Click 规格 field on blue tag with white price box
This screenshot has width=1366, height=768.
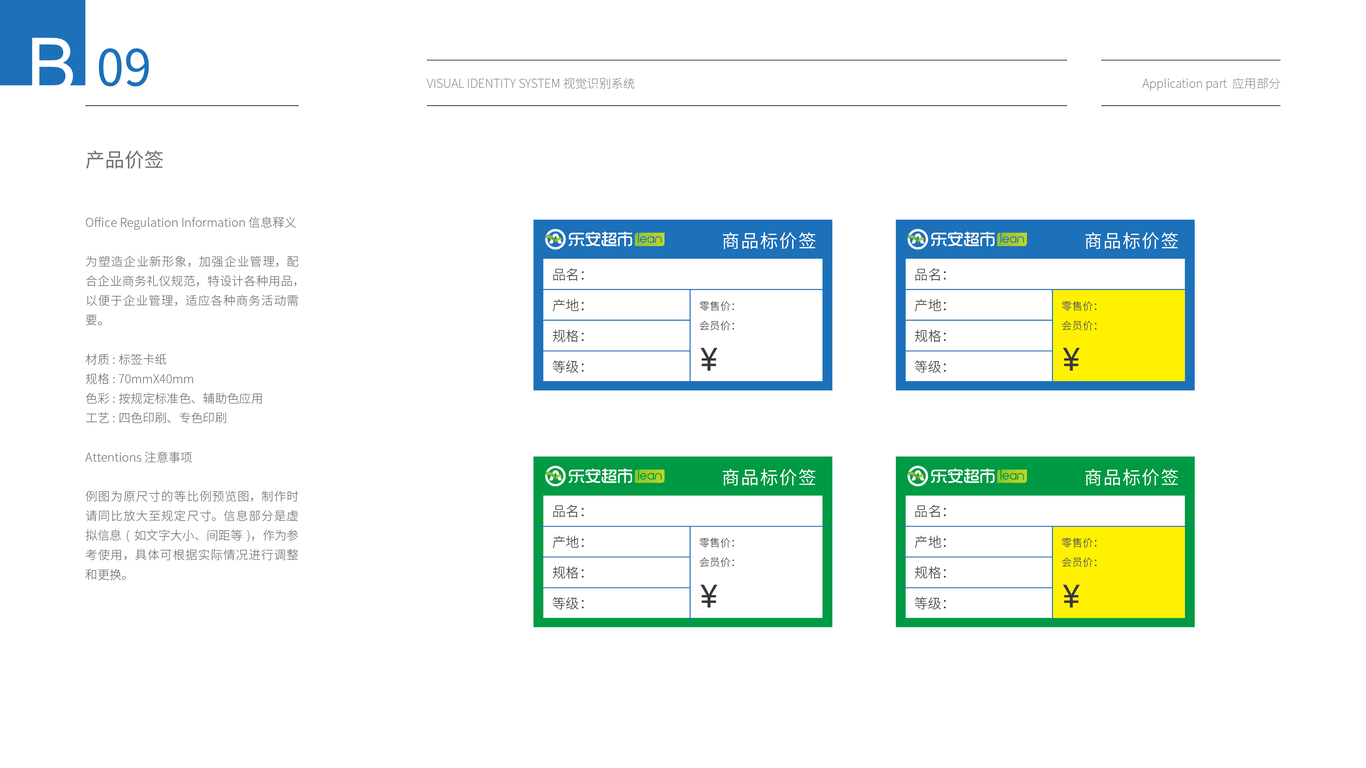coord(616,336)
